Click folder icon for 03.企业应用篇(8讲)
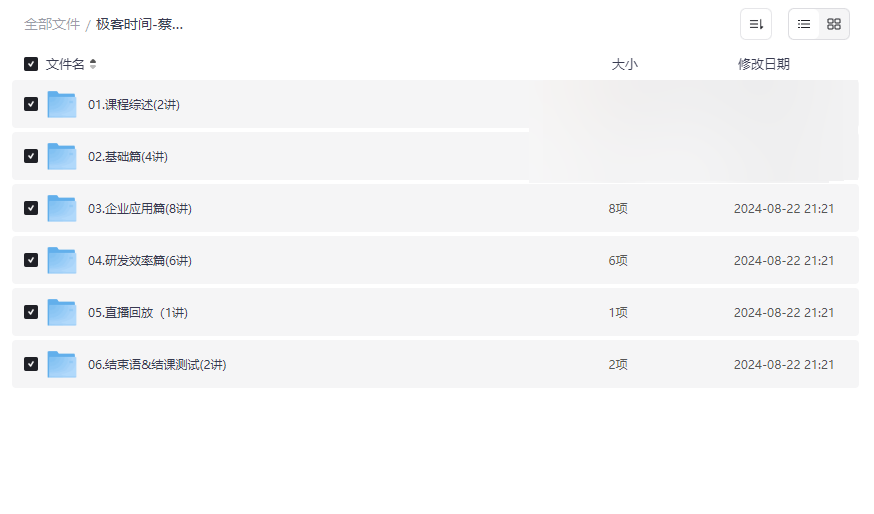 pyautogui.click(x=62, y=208)
